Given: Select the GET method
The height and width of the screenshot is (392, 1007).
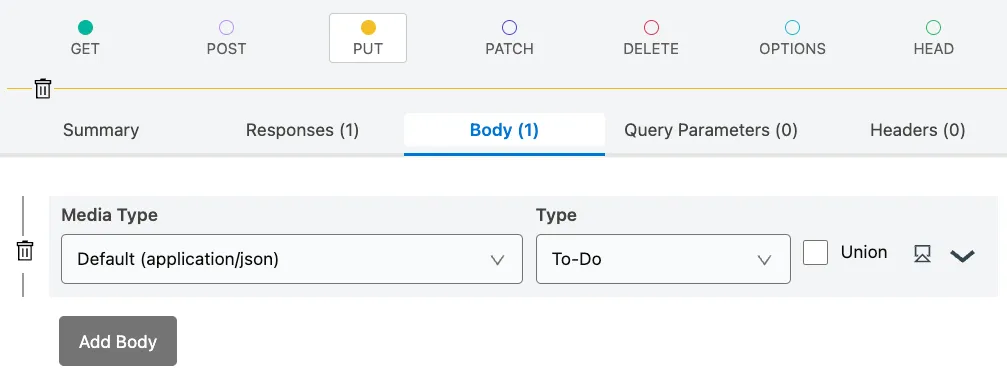Looking at the screenshot, I should (x=85, y=38).
